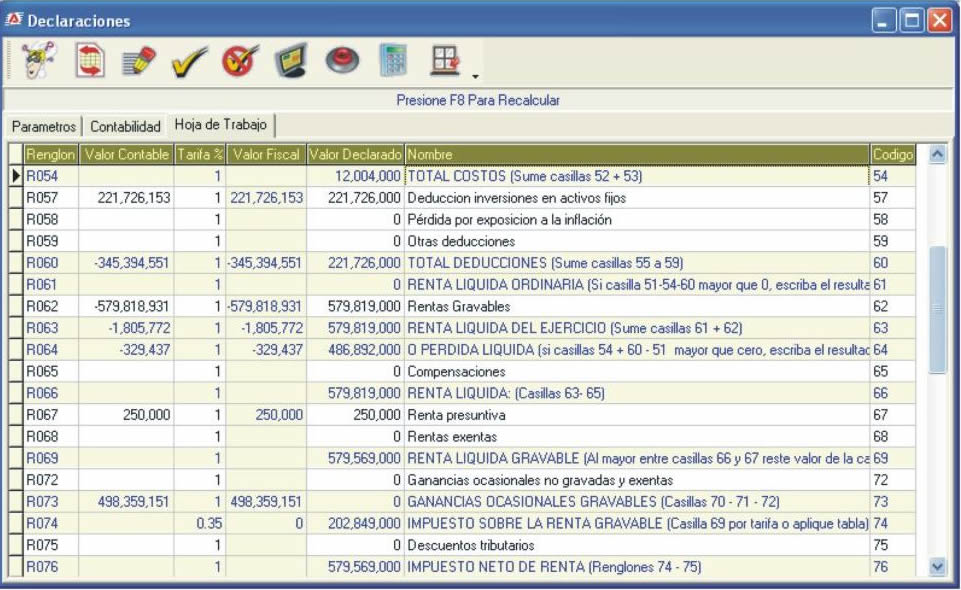The image size is (961, 590).
Task: Click the vertical scrollbar thumb
Action: tap(937, 309)
